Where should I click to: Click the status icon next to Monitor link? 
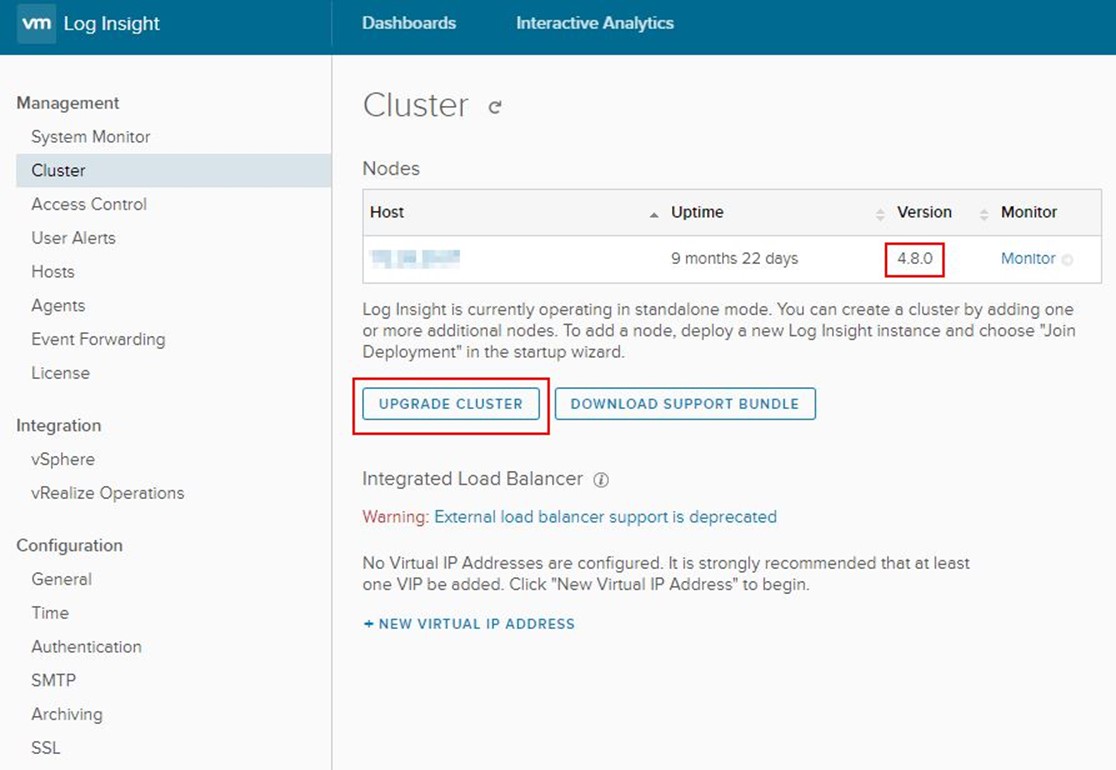(x=1067, y=260)
